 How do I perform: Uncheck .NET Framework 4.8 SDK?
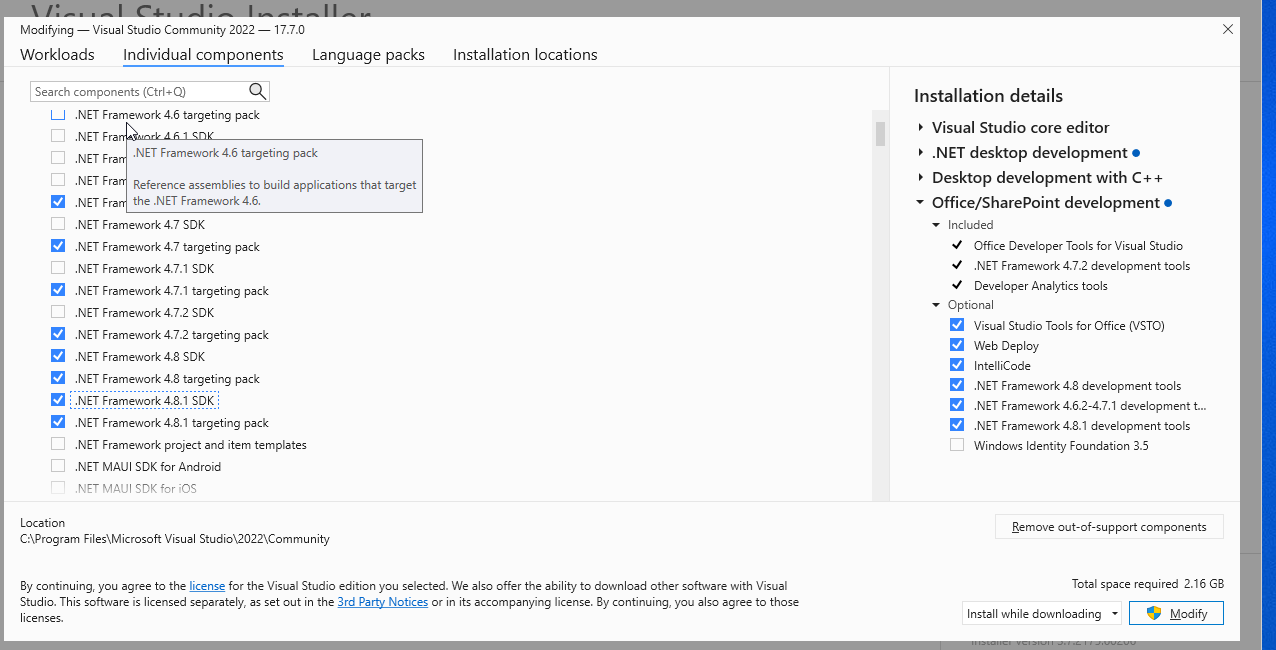pos(58,356)
